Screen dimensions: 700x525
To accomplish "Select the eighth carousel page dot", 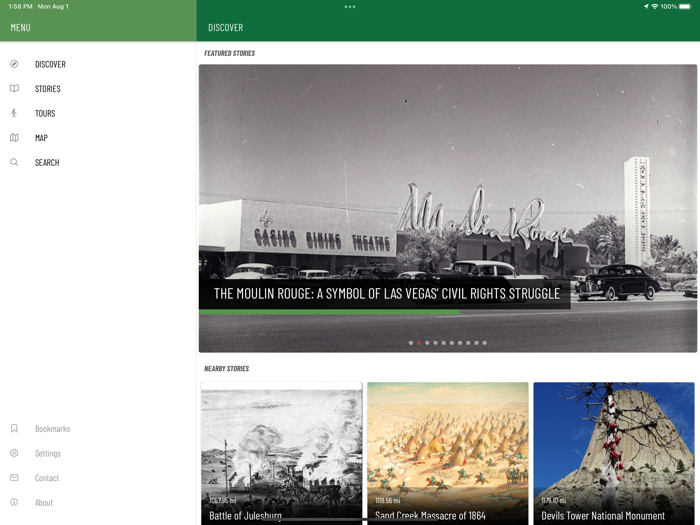I will point(468,343).
